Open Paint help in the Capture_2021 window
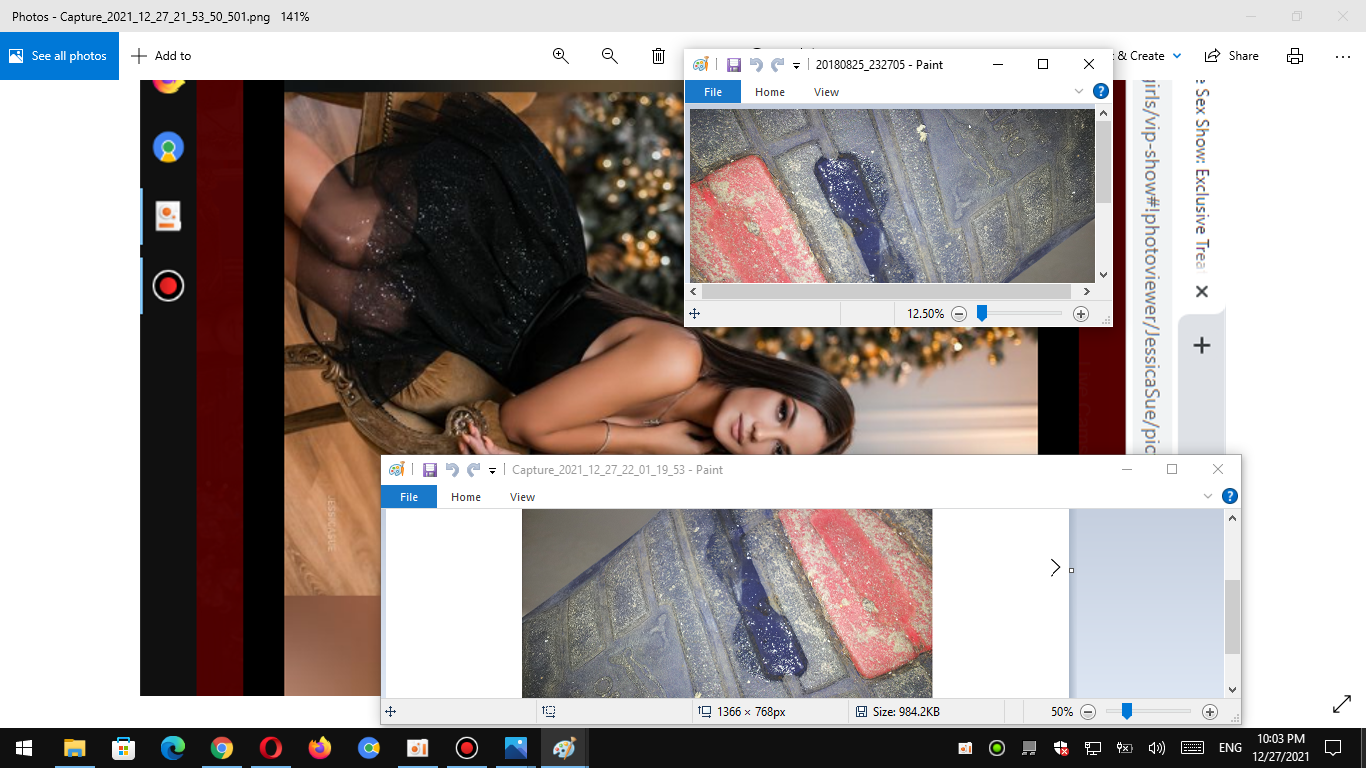The width and height of the screenshot is (1366, 768). [1230, 496]
